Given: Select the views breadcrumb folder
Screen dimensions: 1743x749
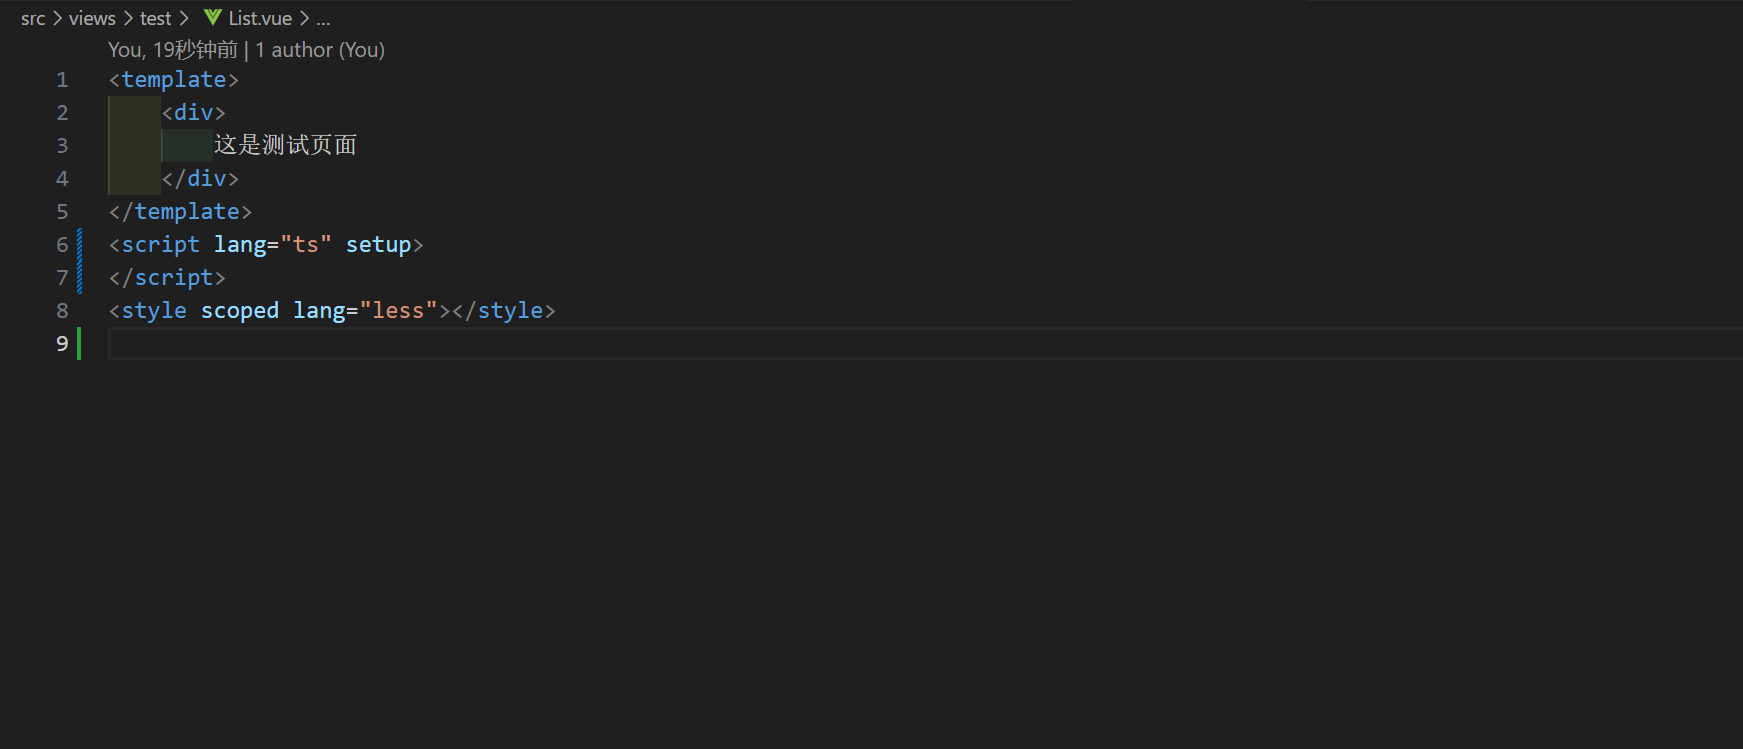Looking at the screenshot, I should 92,18.
